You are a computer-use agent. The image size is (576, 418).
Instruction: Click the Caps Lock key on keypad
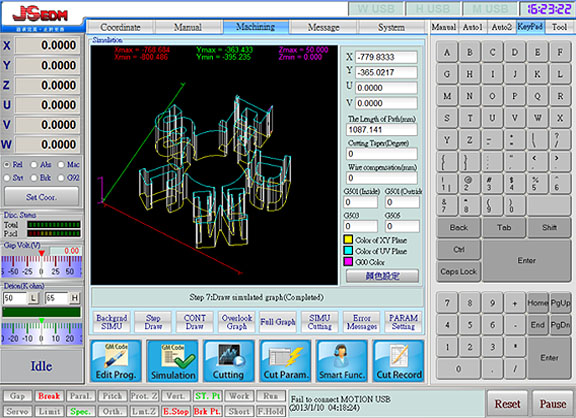458,271
